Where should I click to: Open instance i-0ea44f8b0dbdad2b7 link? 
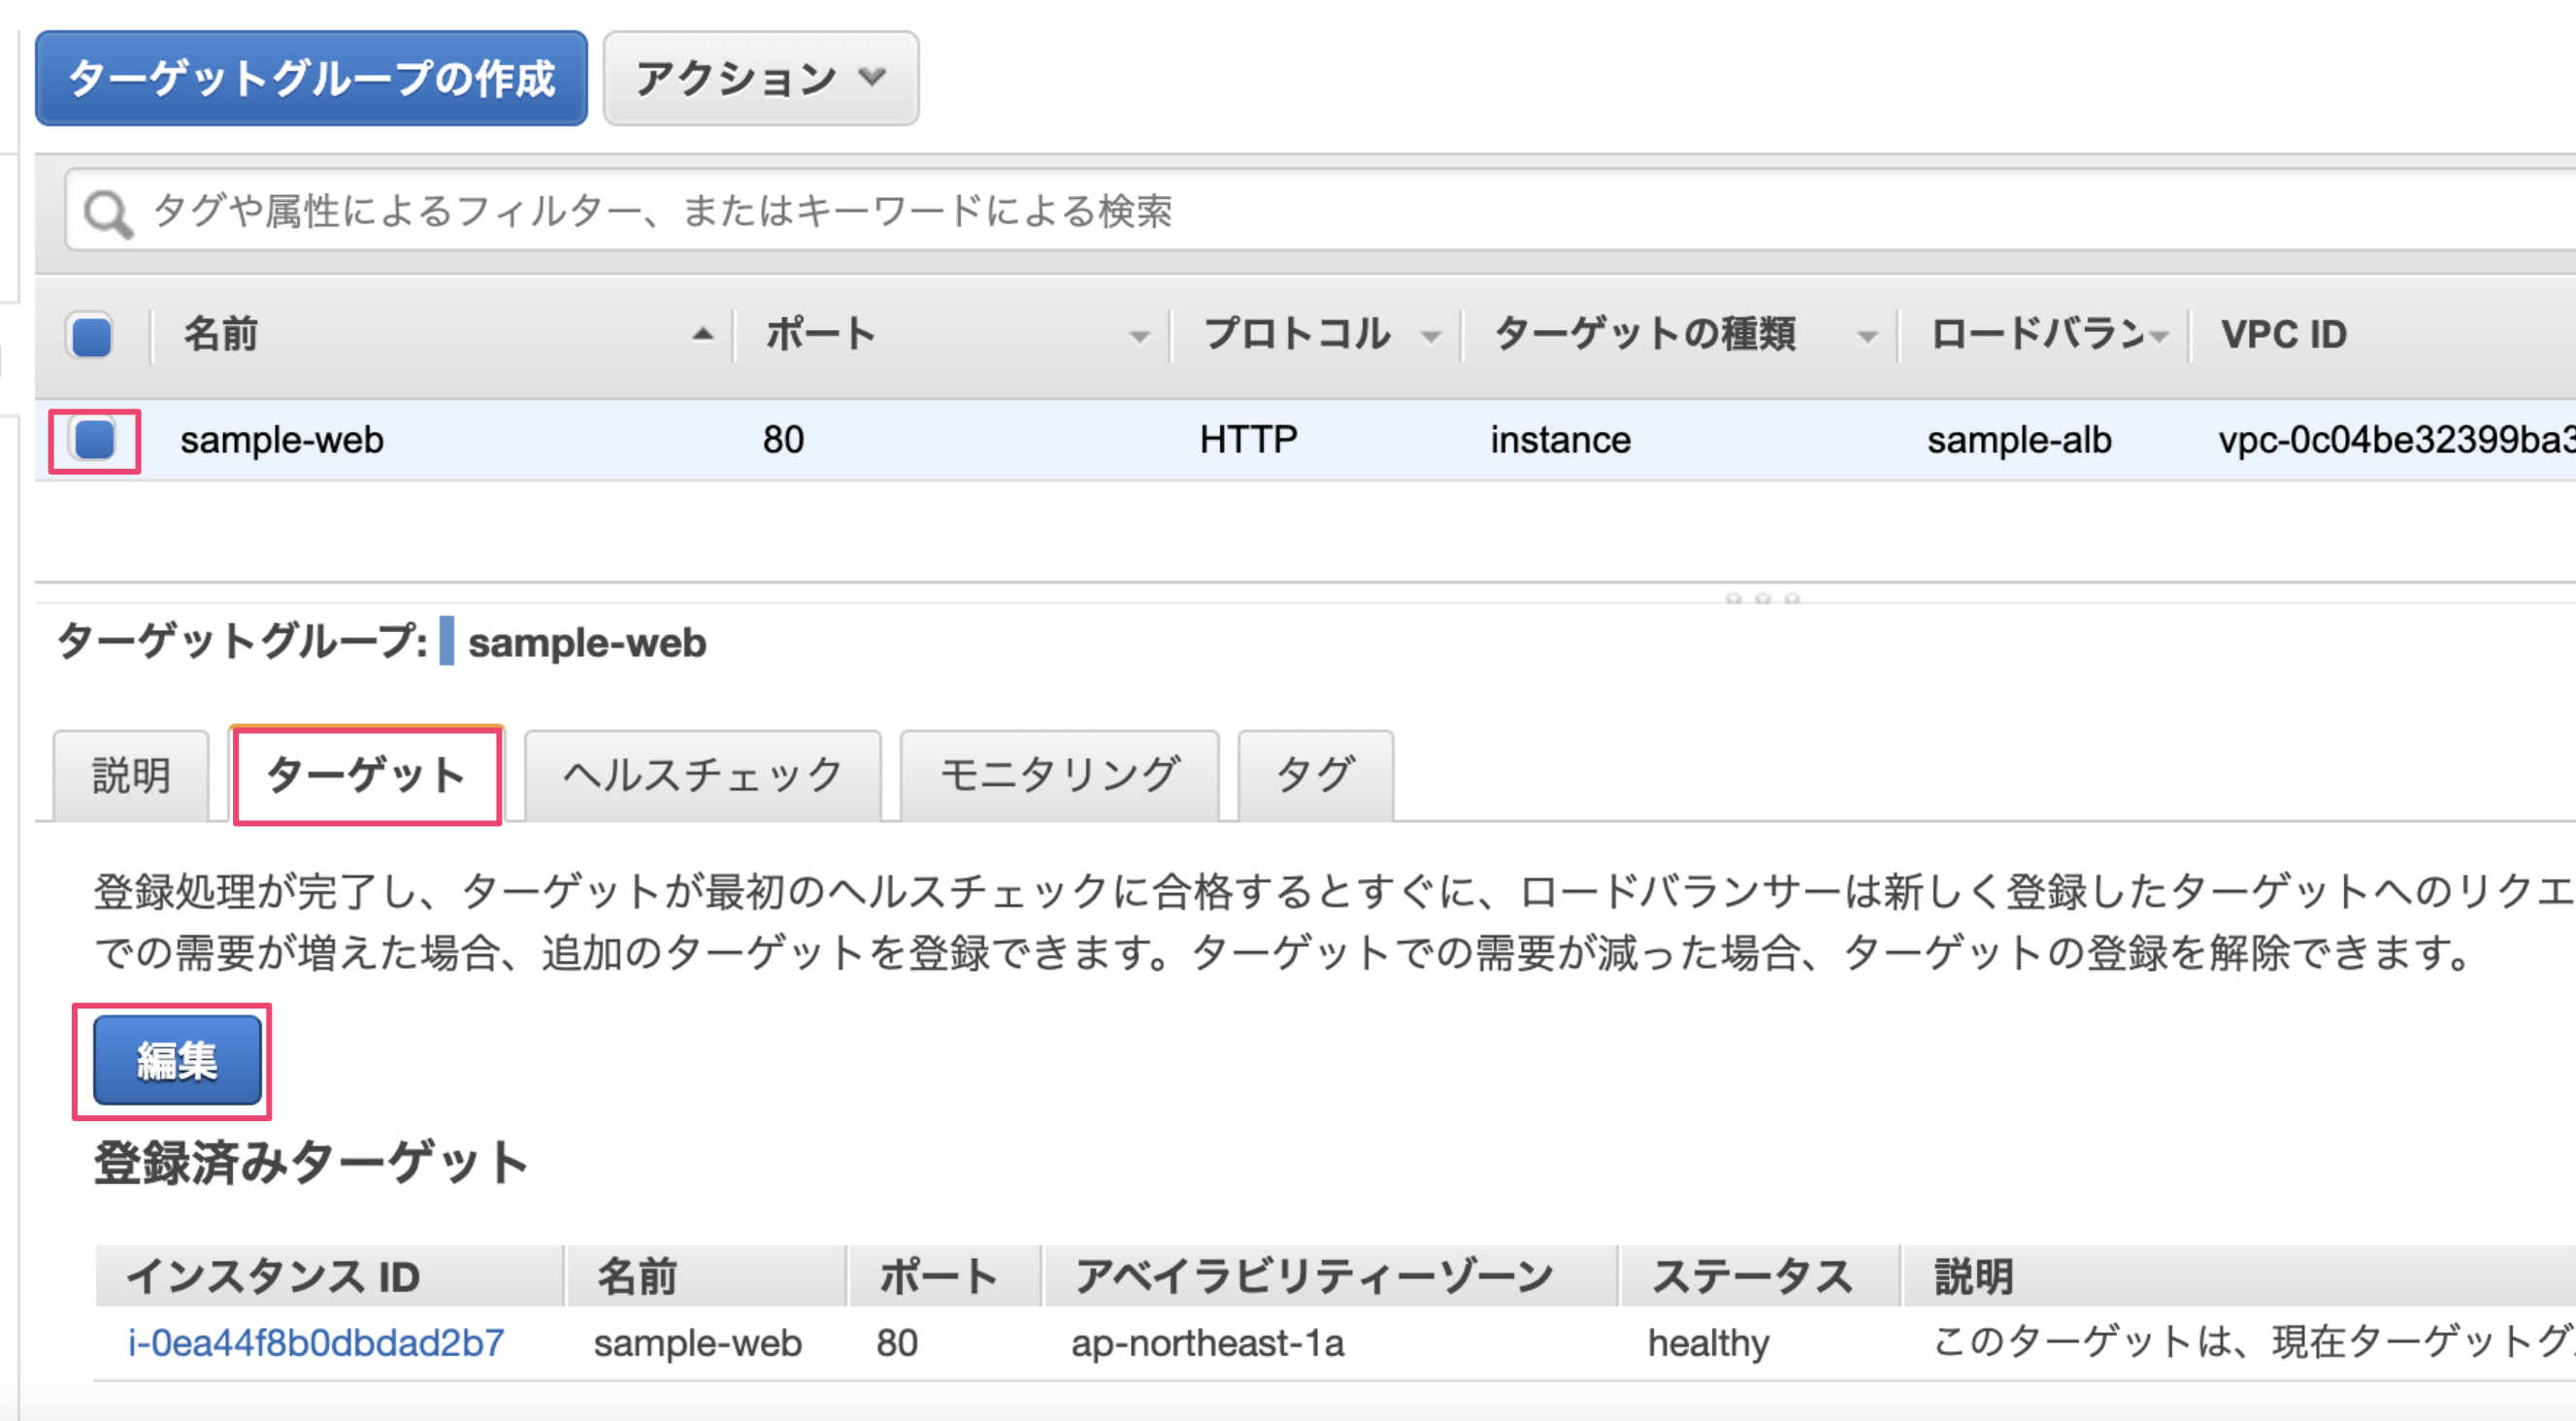[x=316, y=1343]
